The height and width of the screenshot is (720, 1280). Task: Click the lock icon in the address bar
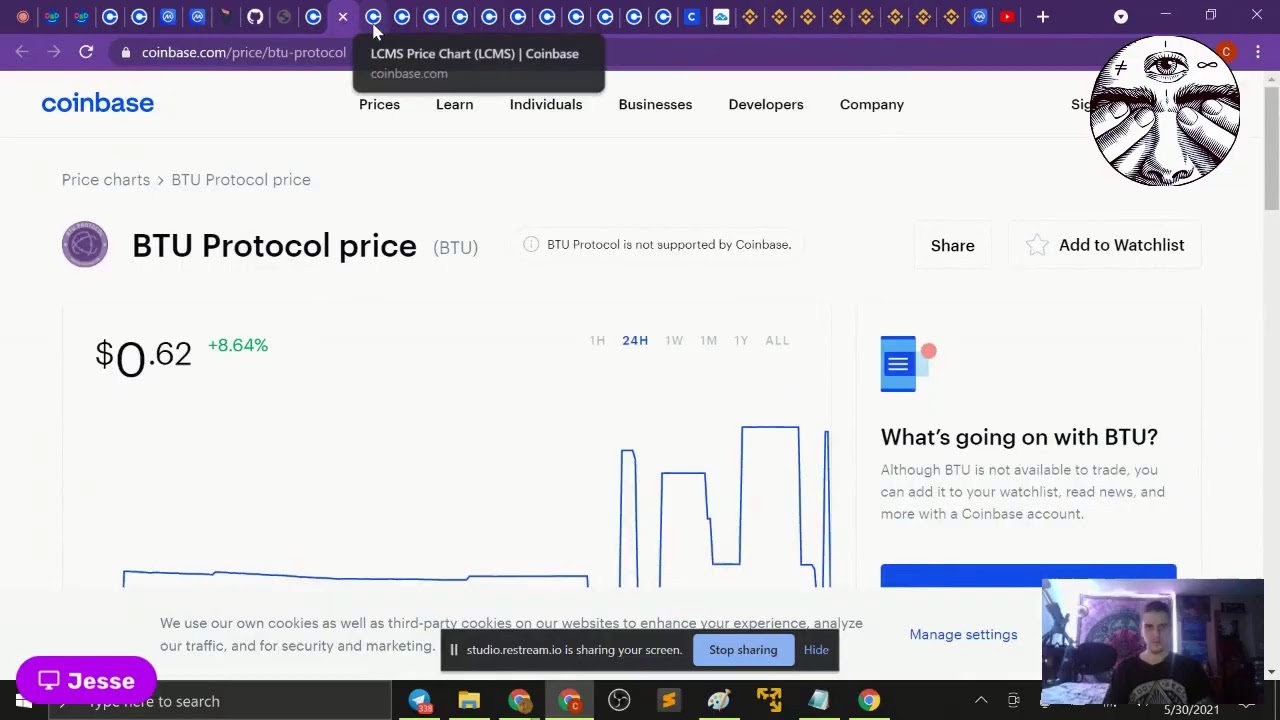point(125,52)
